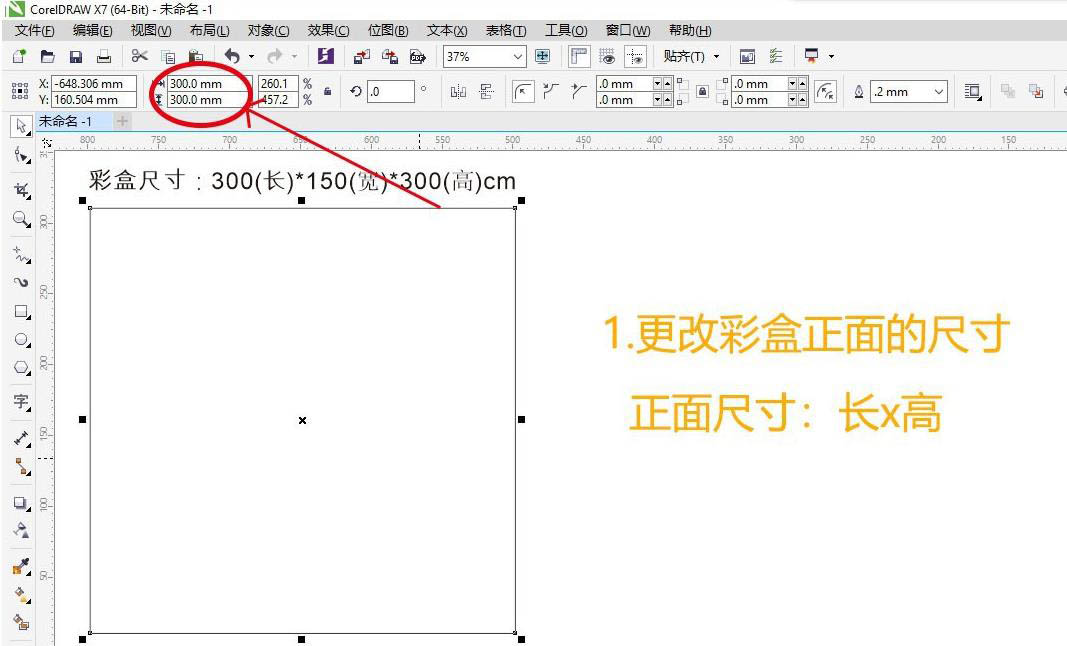Open the zoom level 37% dropdown
The height and width of the screenshot is (646, 1067).
point(516,57)
